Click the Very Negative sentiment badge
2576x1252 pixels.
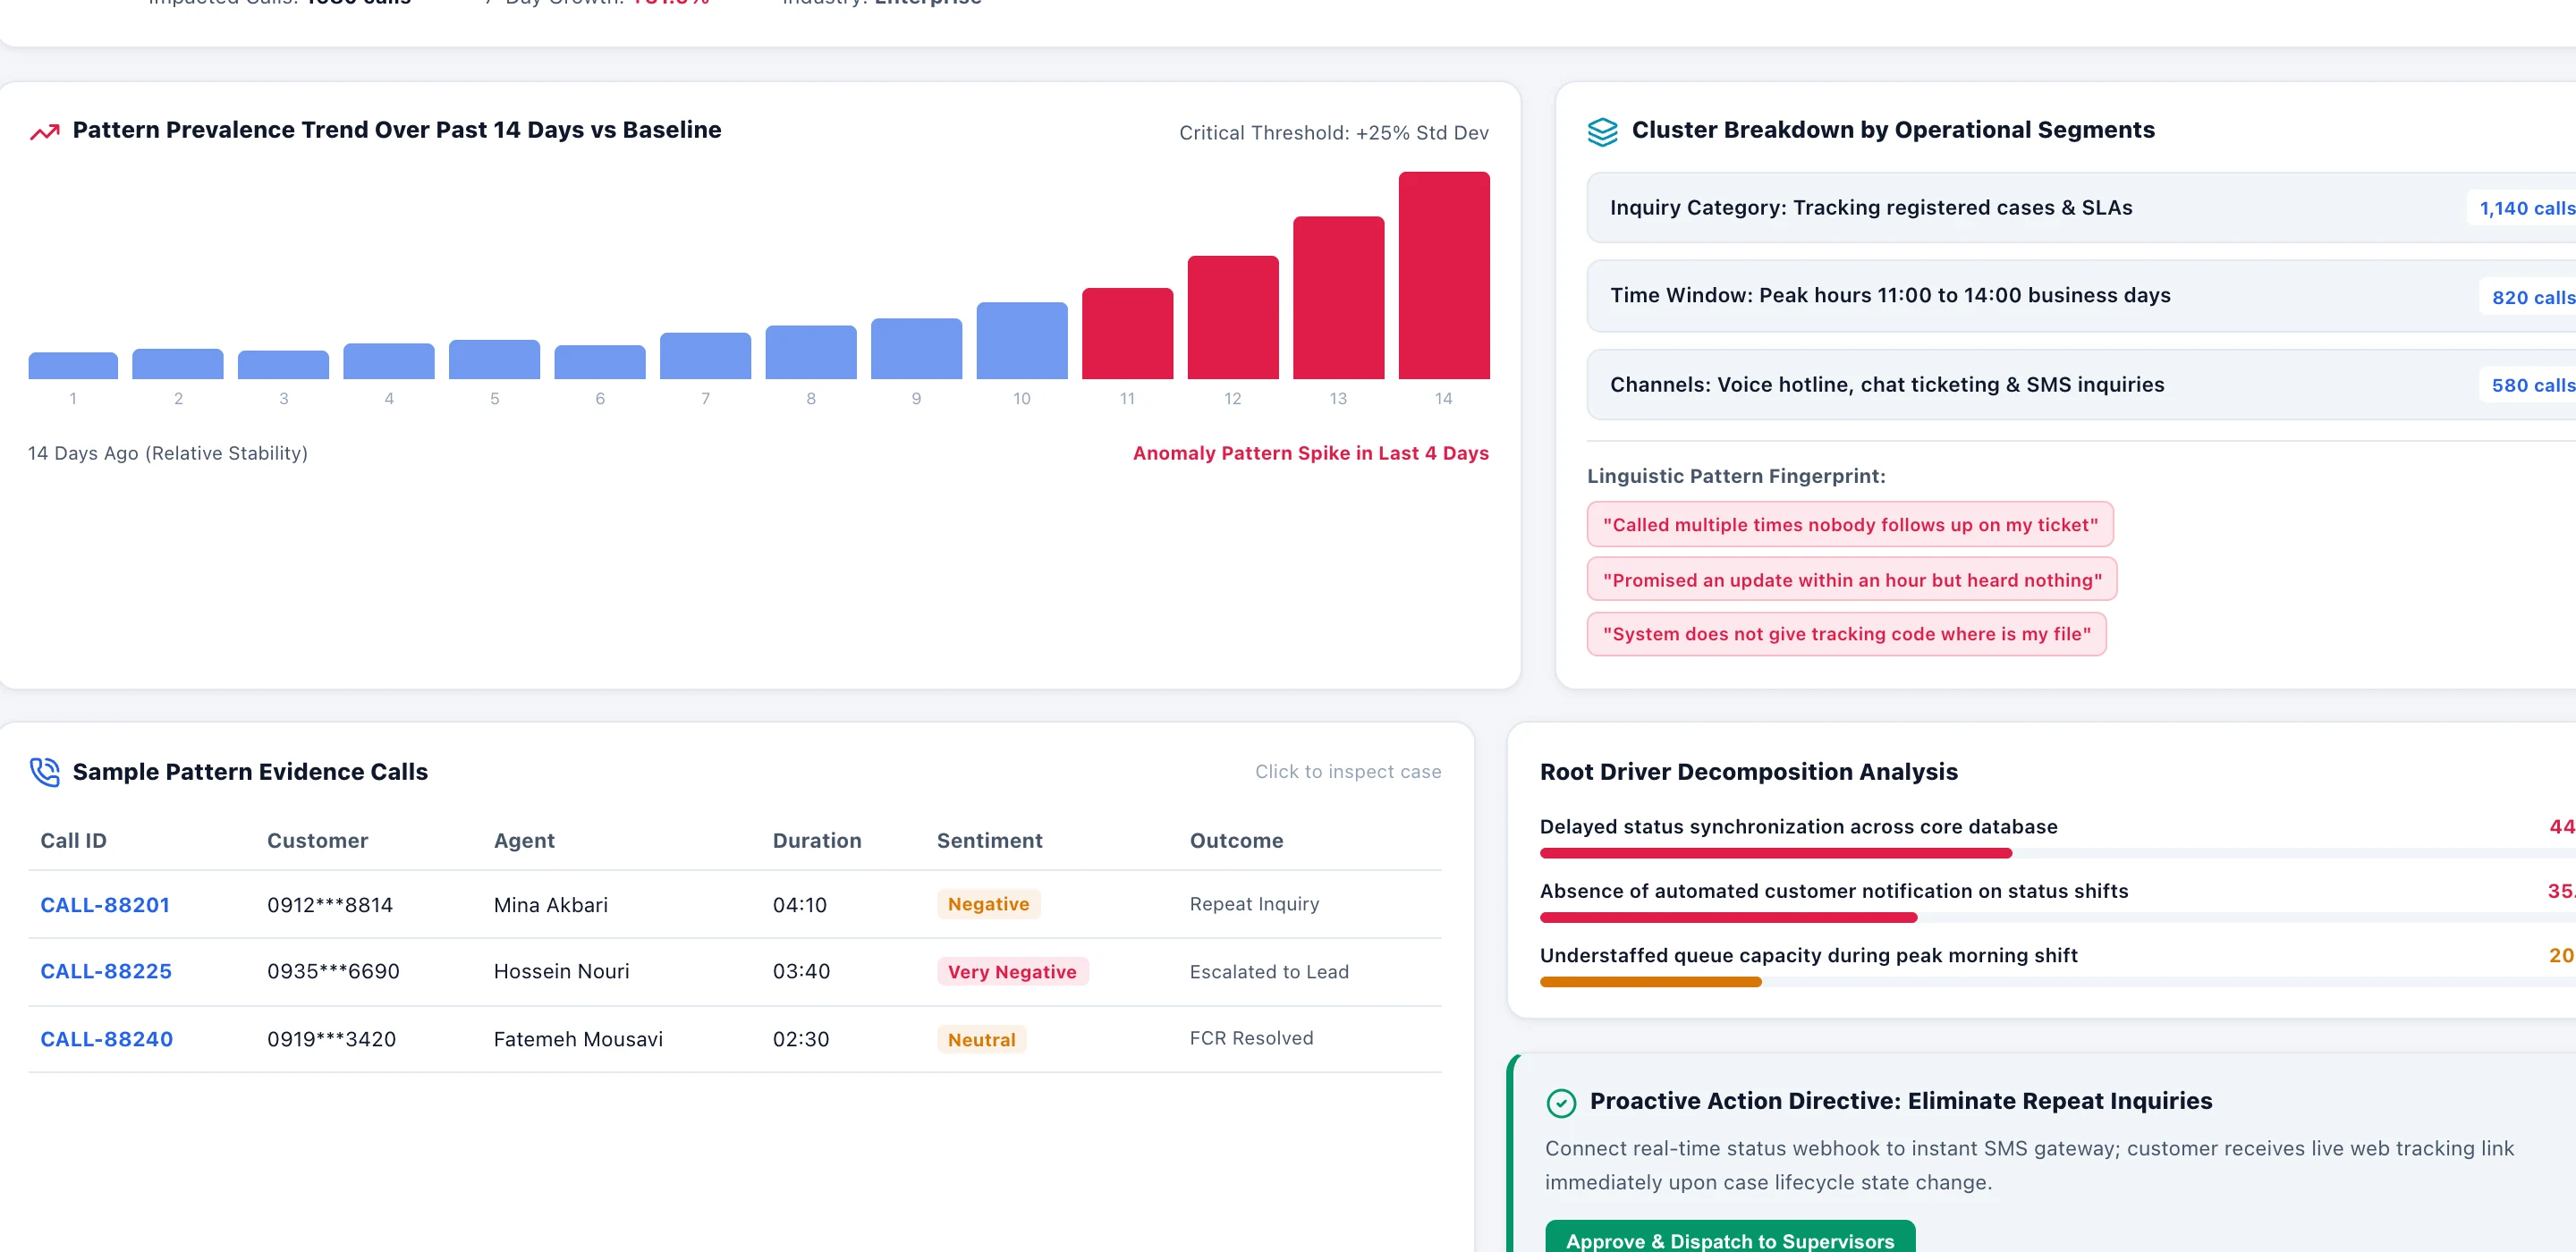(x=1012, y=972)
